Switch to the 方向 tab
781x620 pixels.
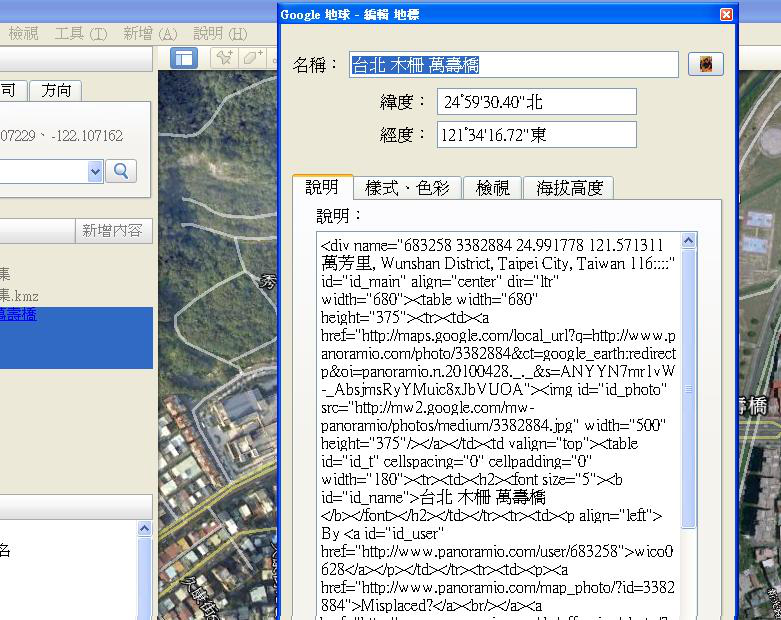(56, 91)
